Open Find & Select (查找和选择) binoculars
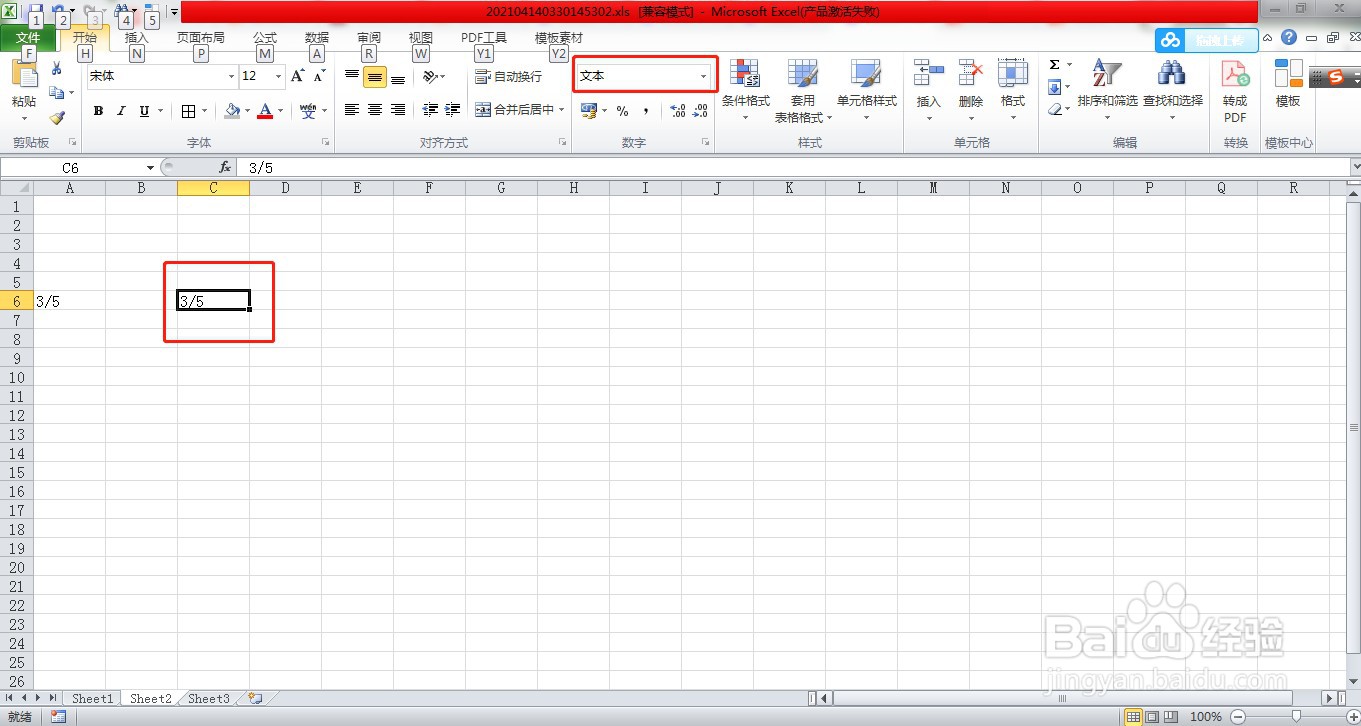1361x726 pixels. tap(1172, 88)
